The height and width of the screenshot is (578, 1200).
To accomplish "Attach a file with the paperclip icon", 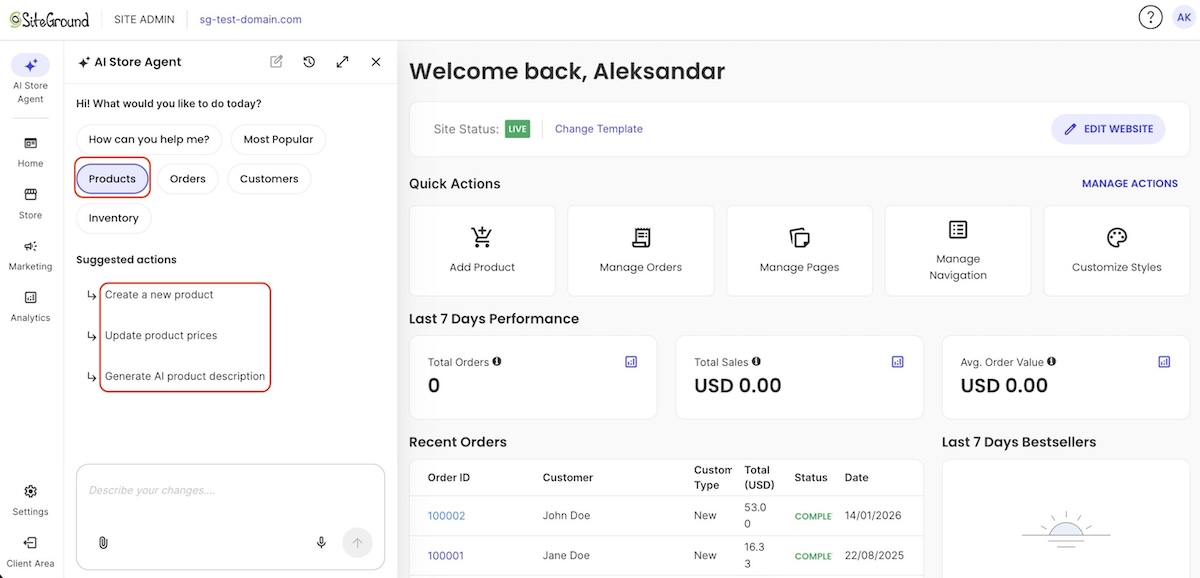I will click(103, 543).
